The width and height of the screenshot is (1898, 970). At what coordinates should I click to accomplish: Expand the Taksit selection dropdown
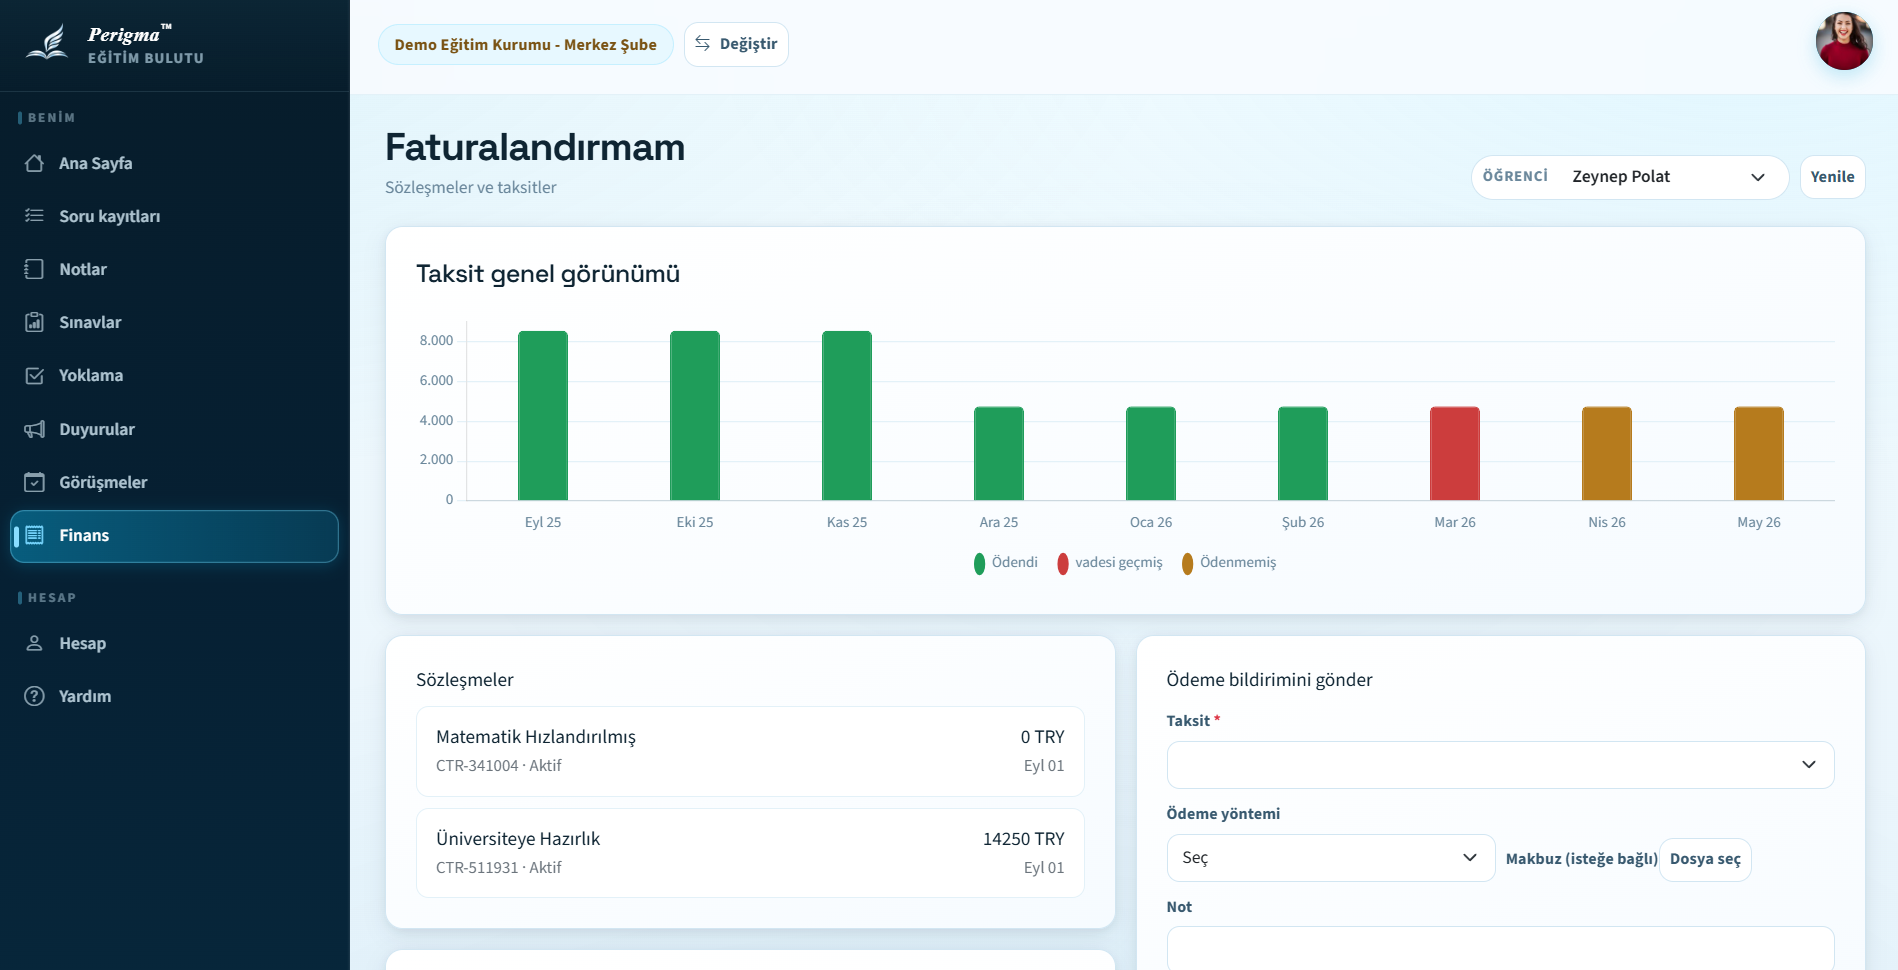click(x=1499, y=765)
